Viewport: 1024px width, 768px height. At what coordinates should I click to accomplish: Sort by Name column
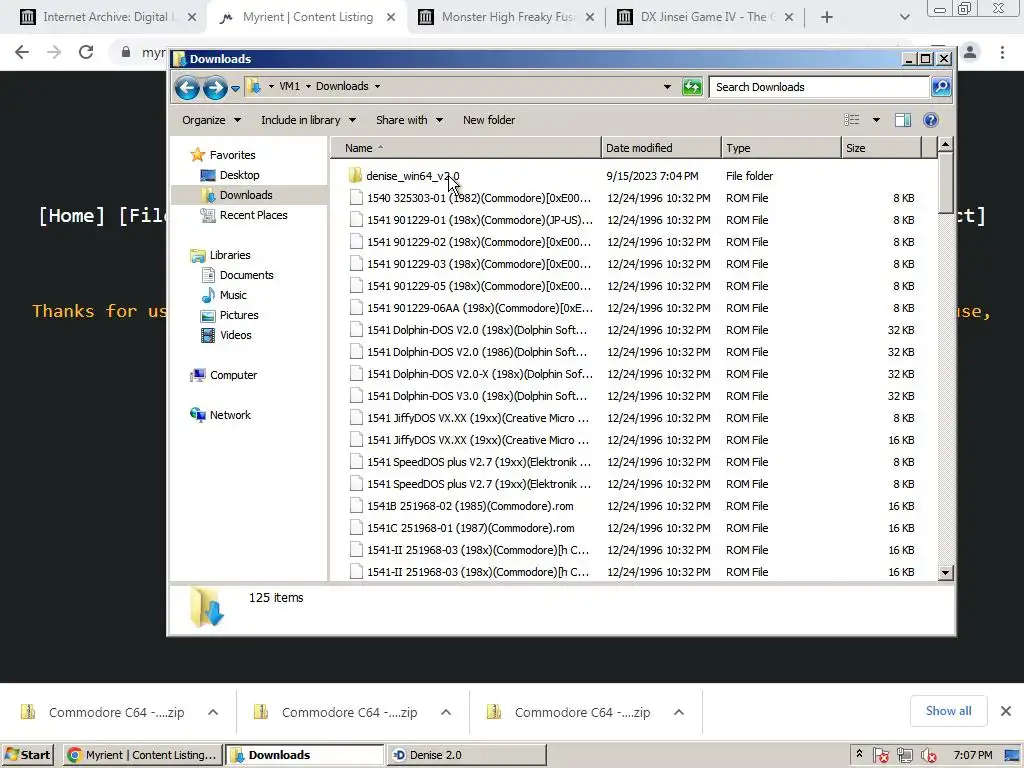(x=466, y=148)
